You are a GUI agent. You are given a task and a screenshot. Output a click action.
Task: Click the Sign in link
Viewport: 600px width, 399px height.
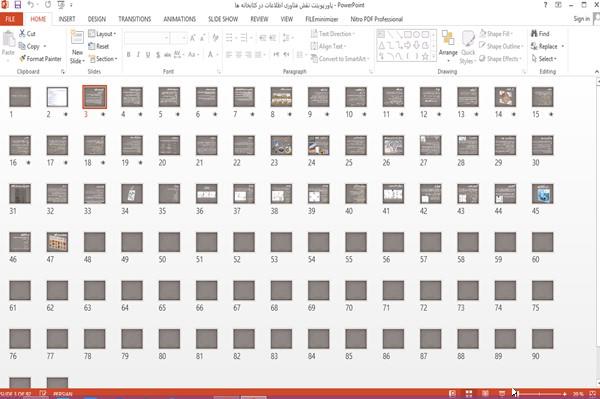(x=582, y=19)
